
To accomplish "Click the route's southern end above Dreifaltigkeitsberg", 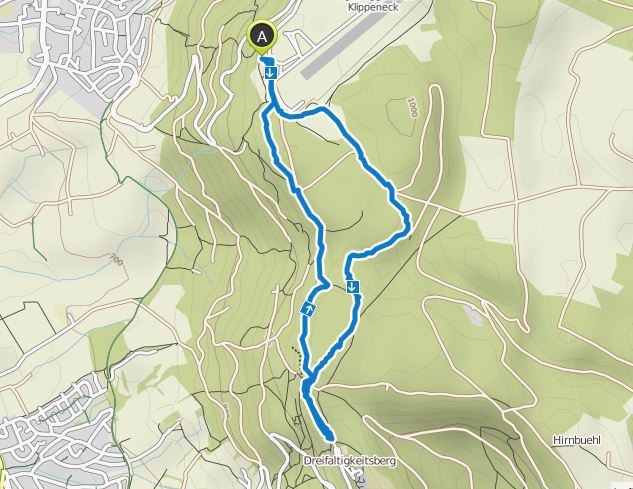I will (x=329, y=436).
